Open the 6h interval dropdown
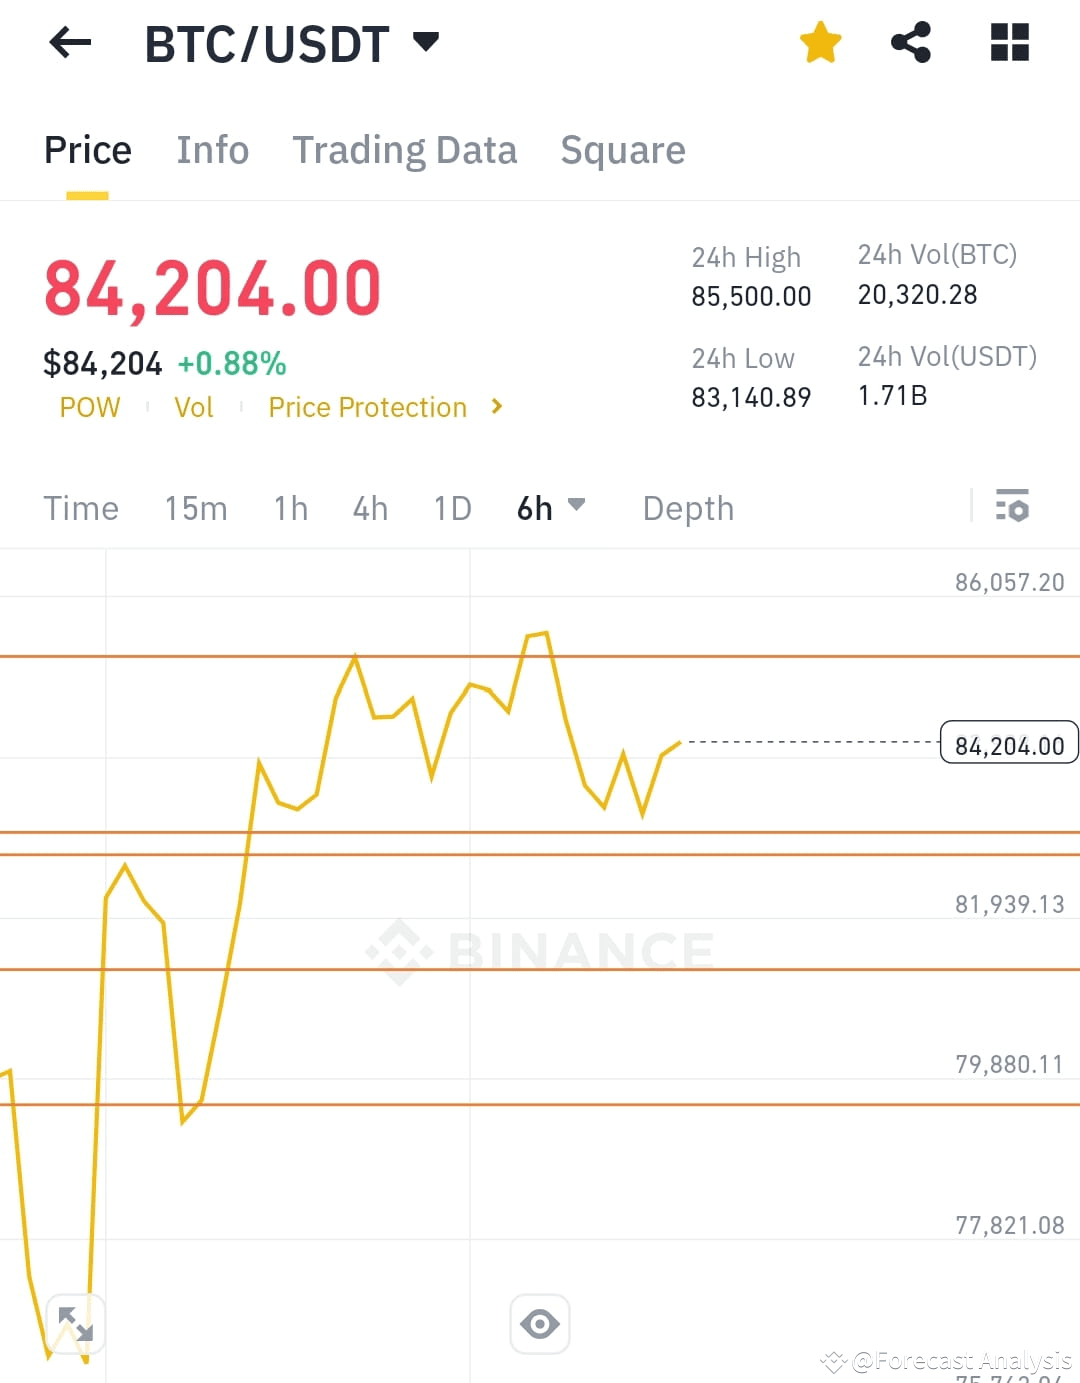1080x1383 pixels. [x=550, y=508]
